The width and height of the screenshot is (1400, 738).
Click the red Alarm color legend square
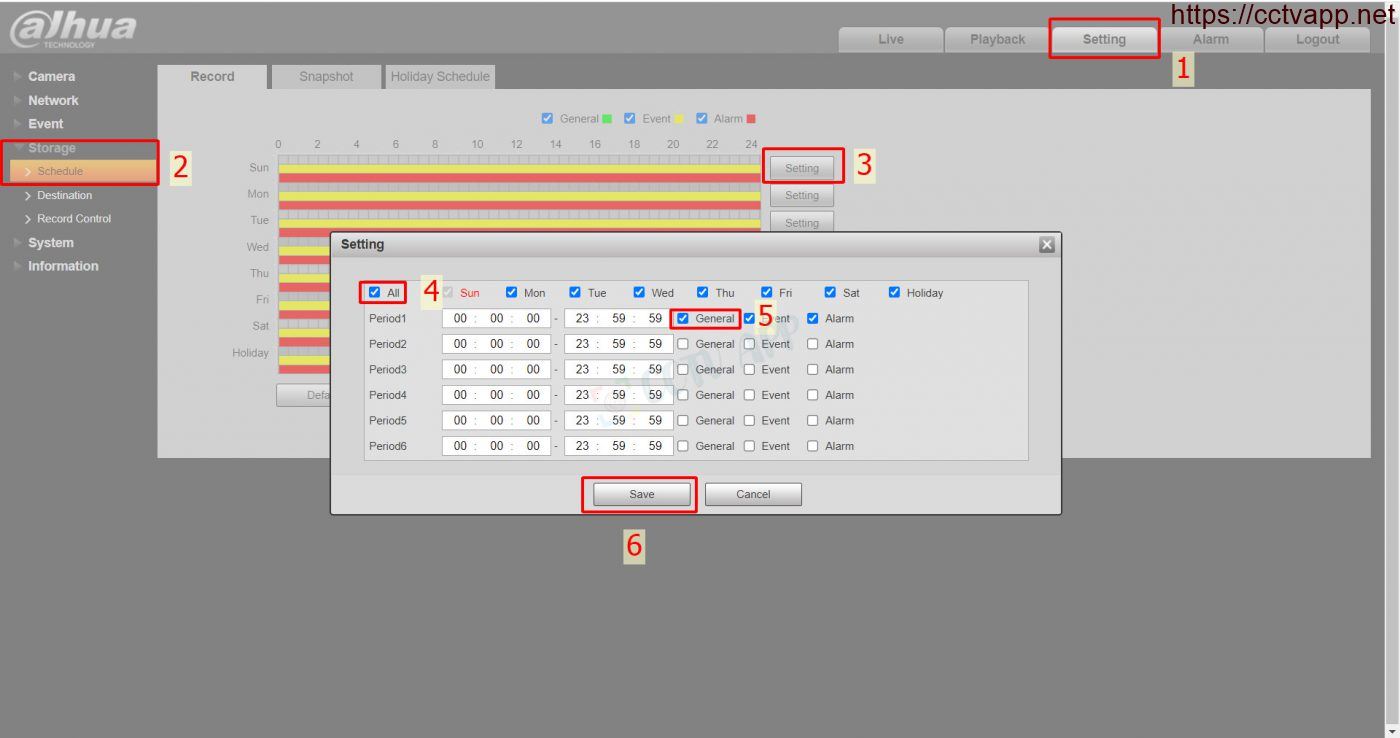click(751, 119)
